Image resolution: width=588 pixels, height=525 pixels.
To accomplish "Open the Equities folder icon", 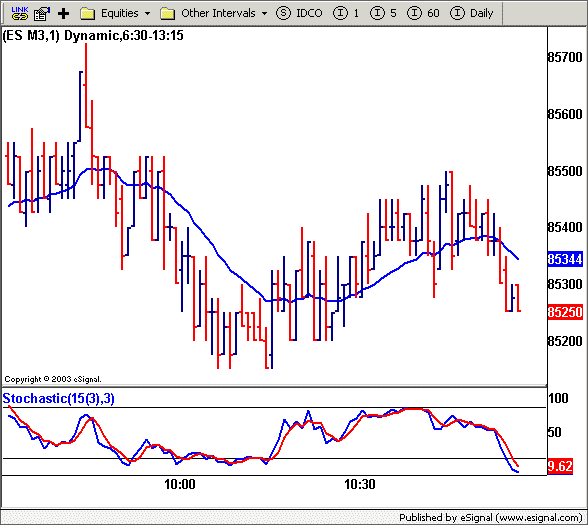I will [87, 14].
